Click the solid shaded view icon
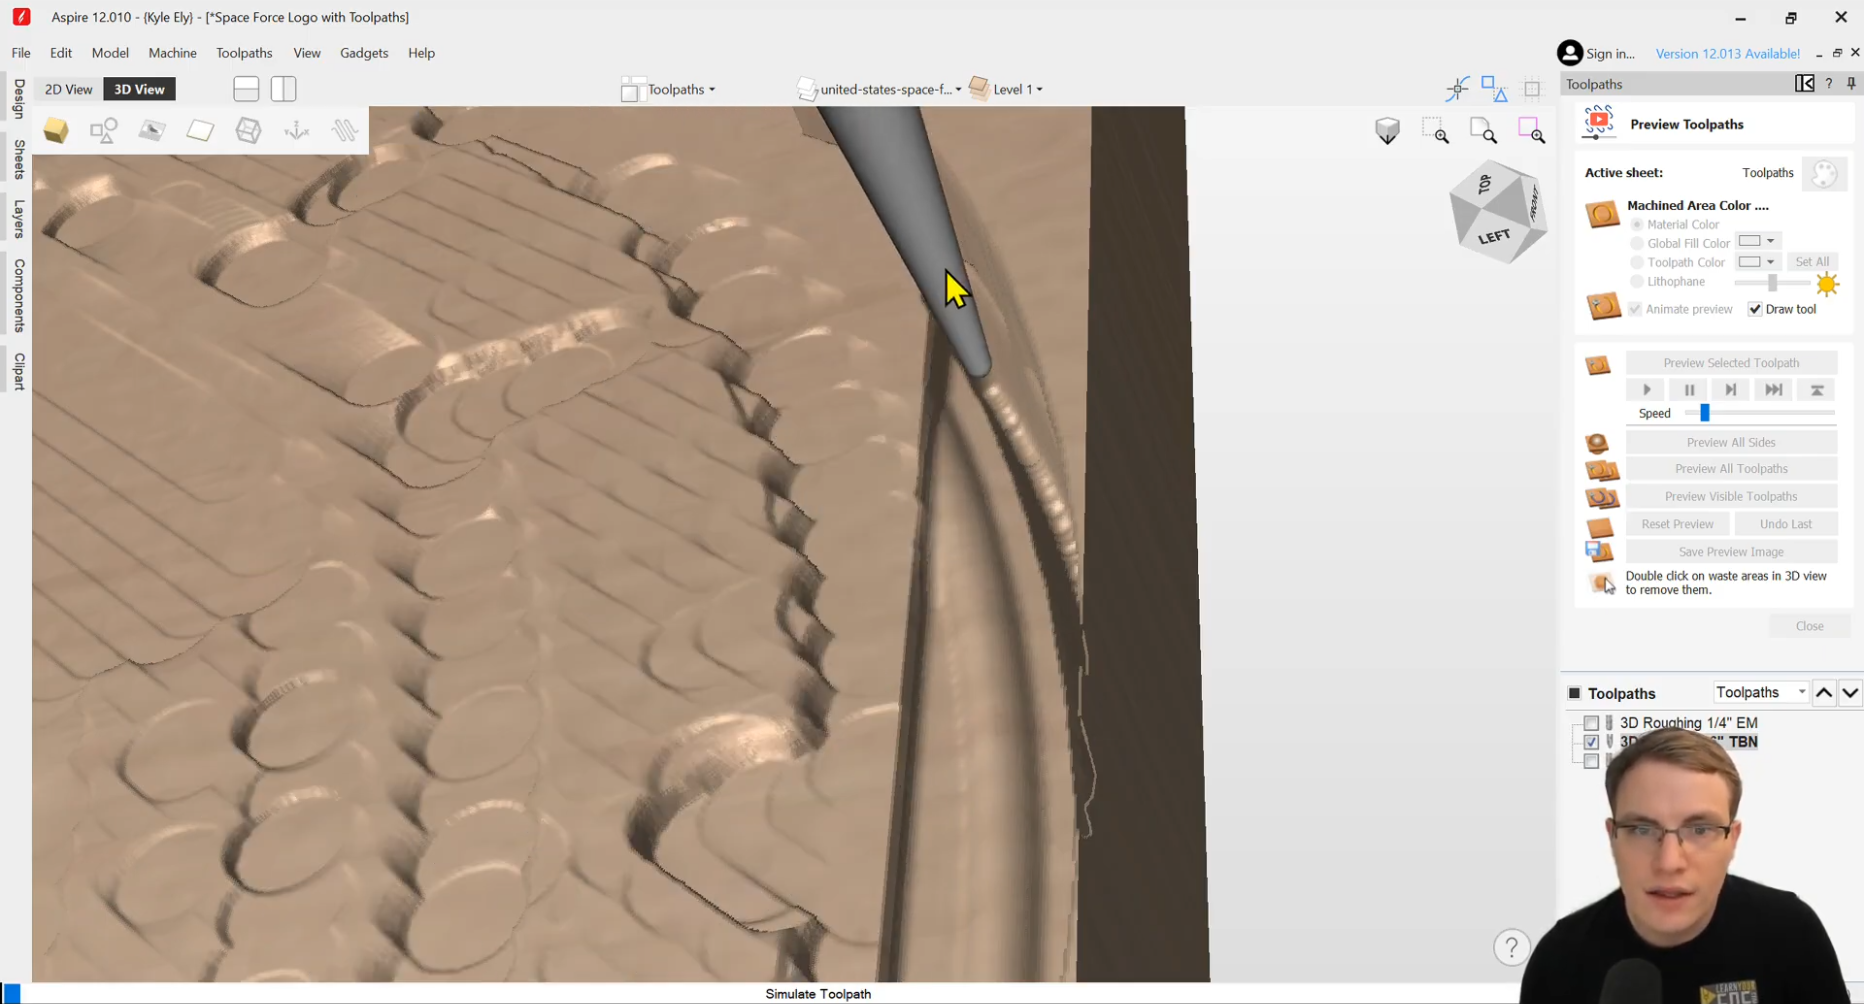Screen dimensions: 1864x1004 click(x=56, y=130)
